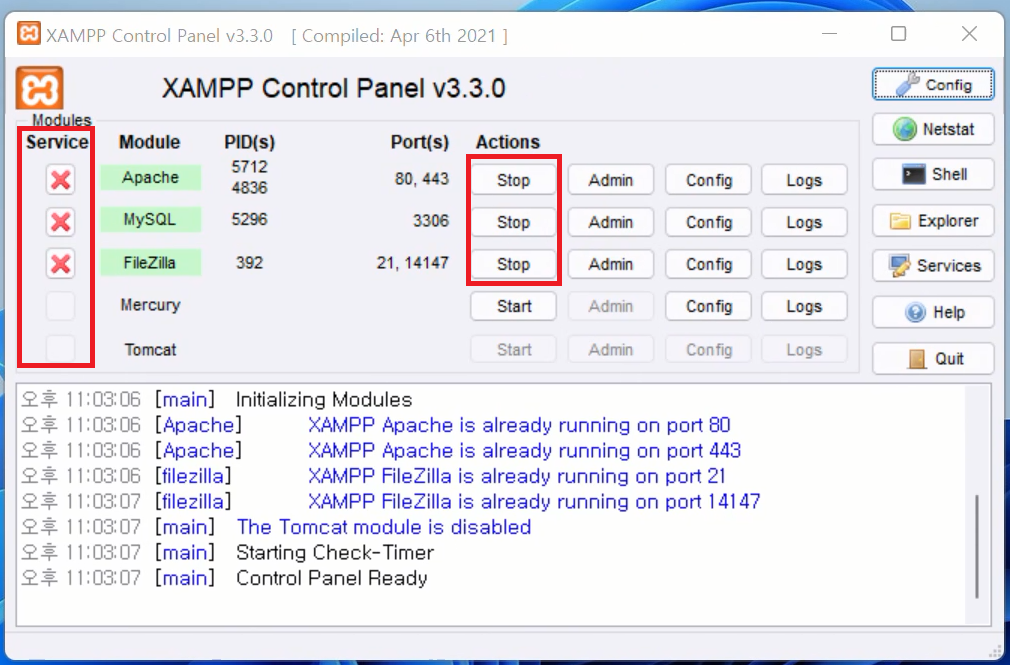The width and height of the screenshot is (1010, 665).
Task: Click MySQL port 3306
Action: click(431, 221)
